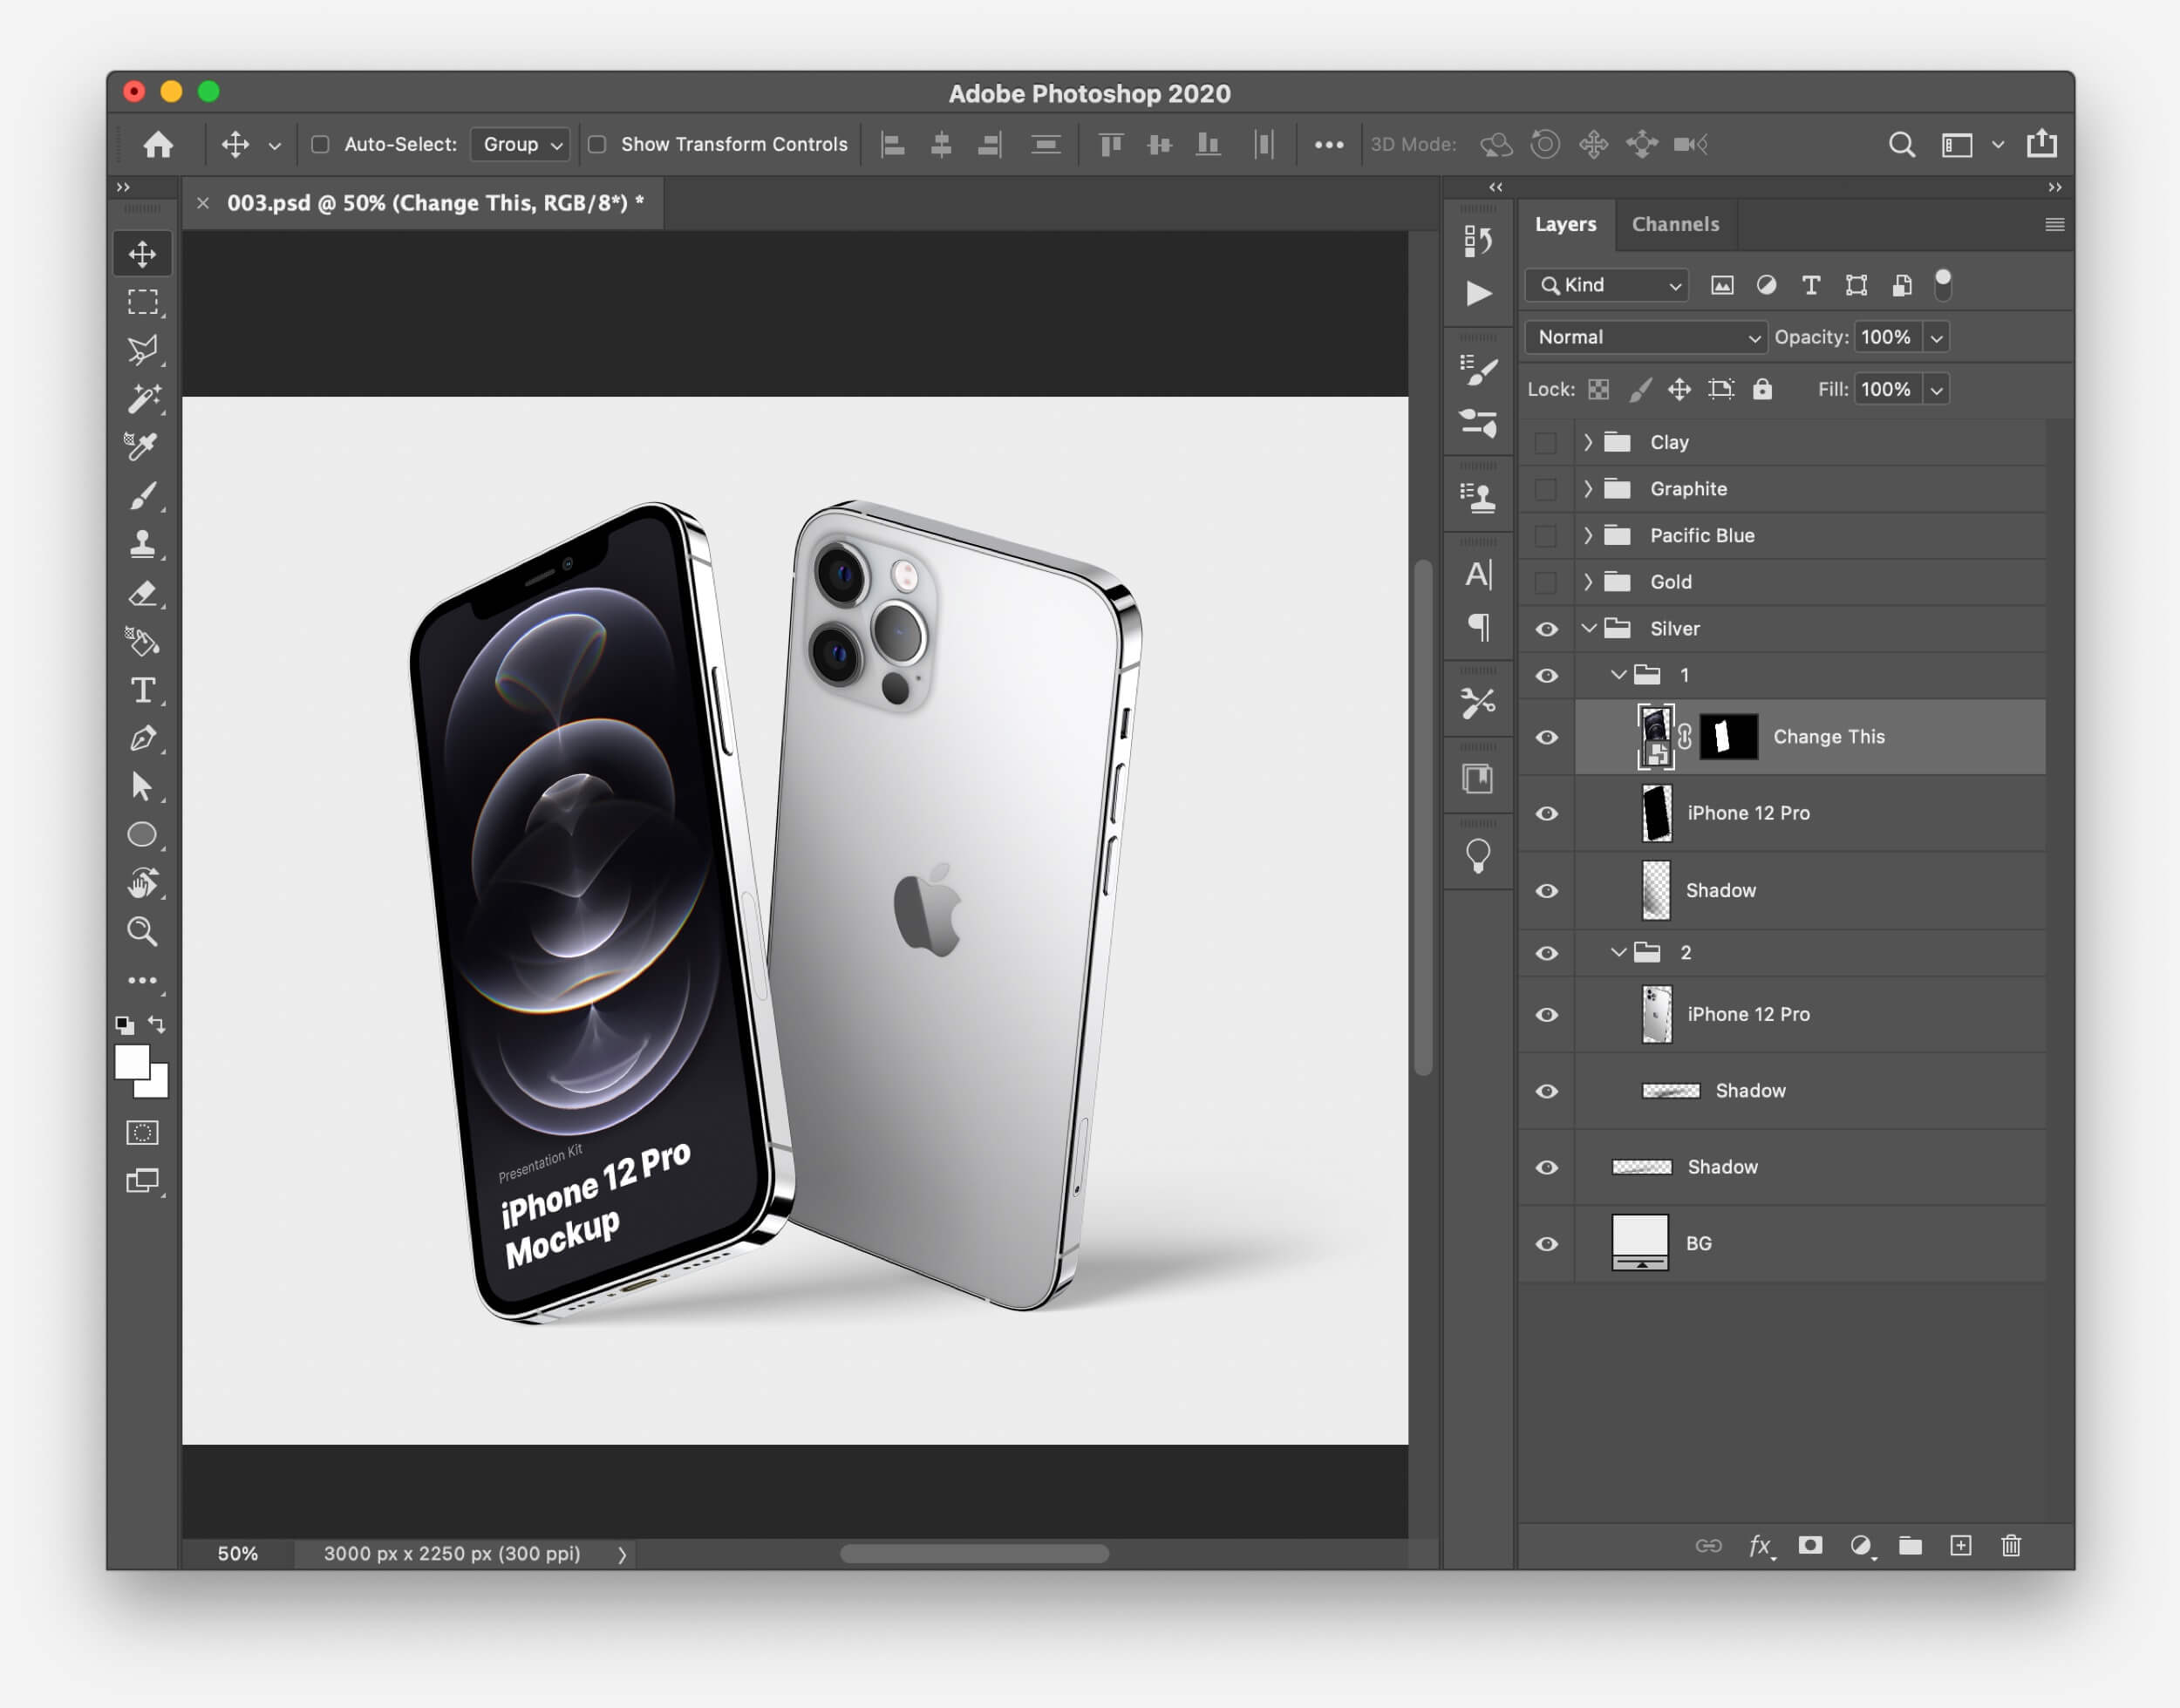Enable the Auto-Select checkbox

320,144
